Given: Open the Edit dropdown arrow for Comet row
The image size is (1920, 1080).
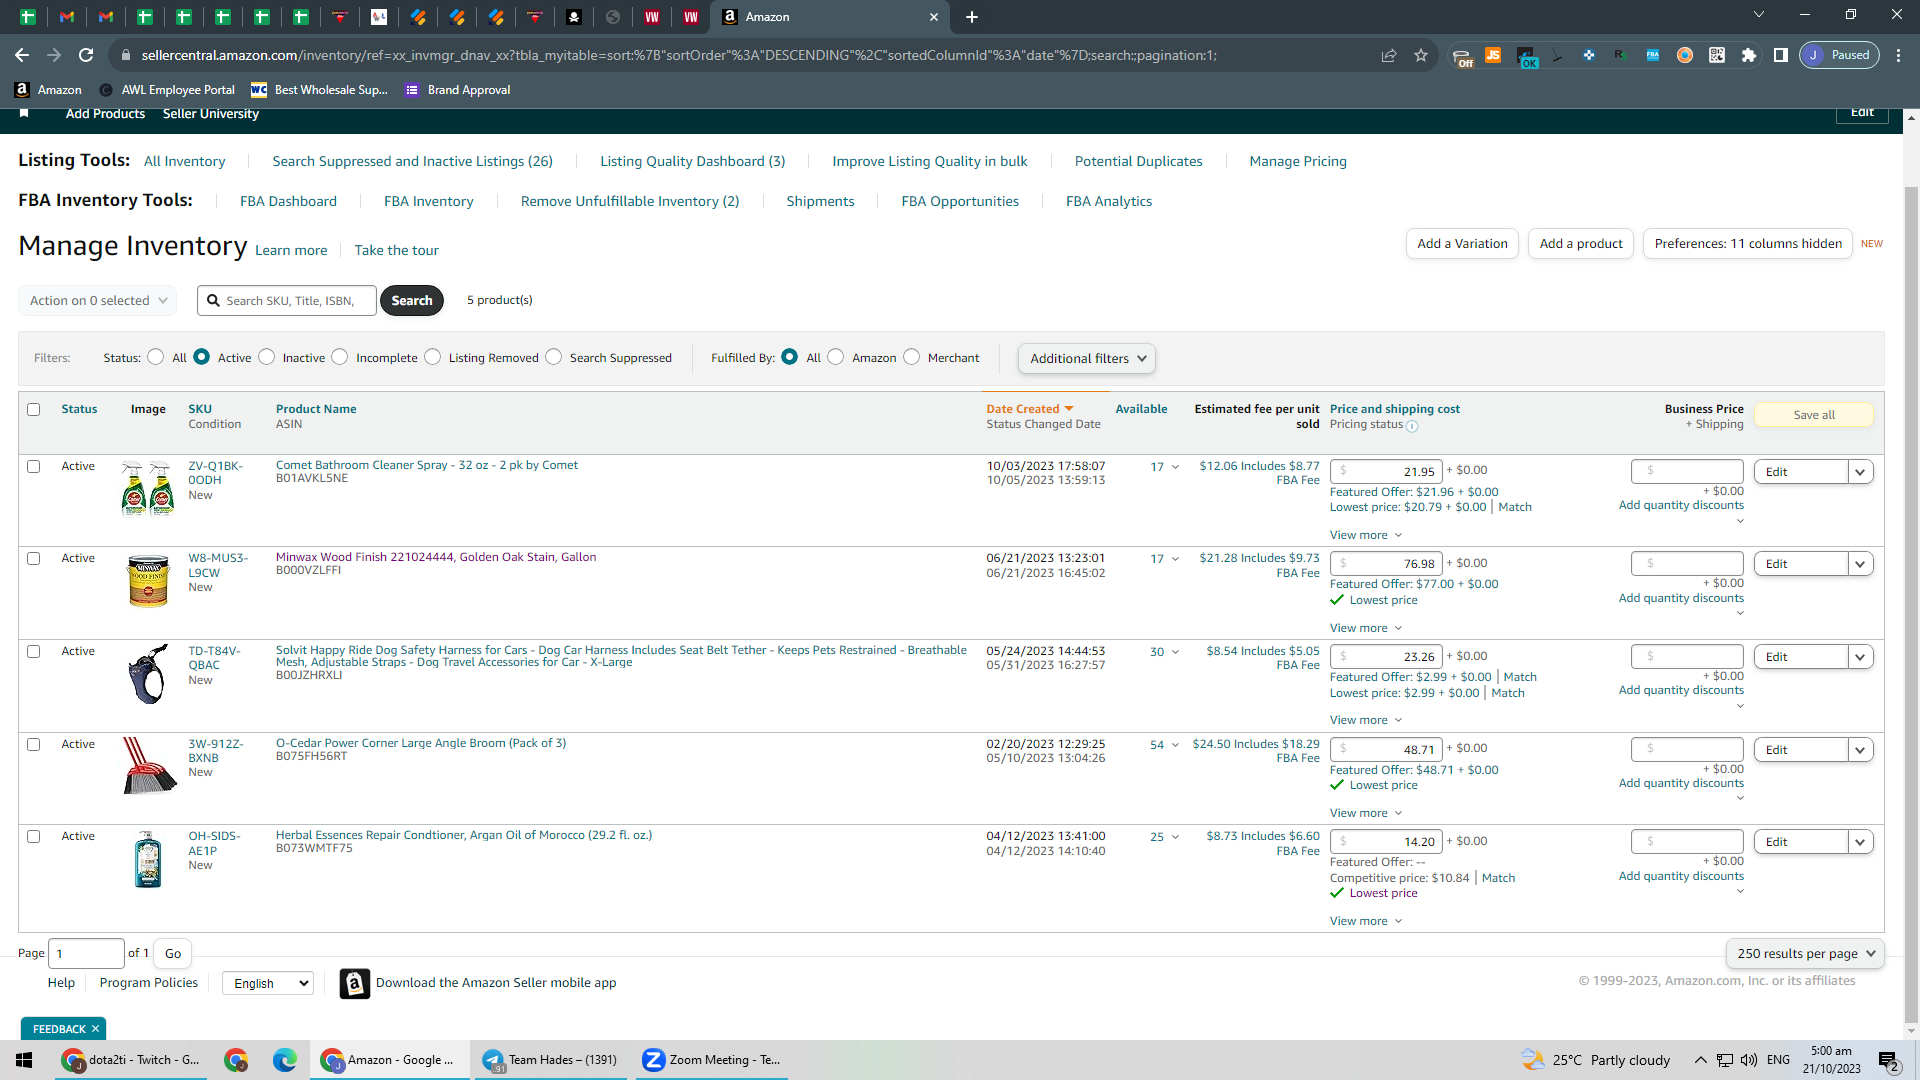Looking at the screenshot, I should [x=1860, y=472].
